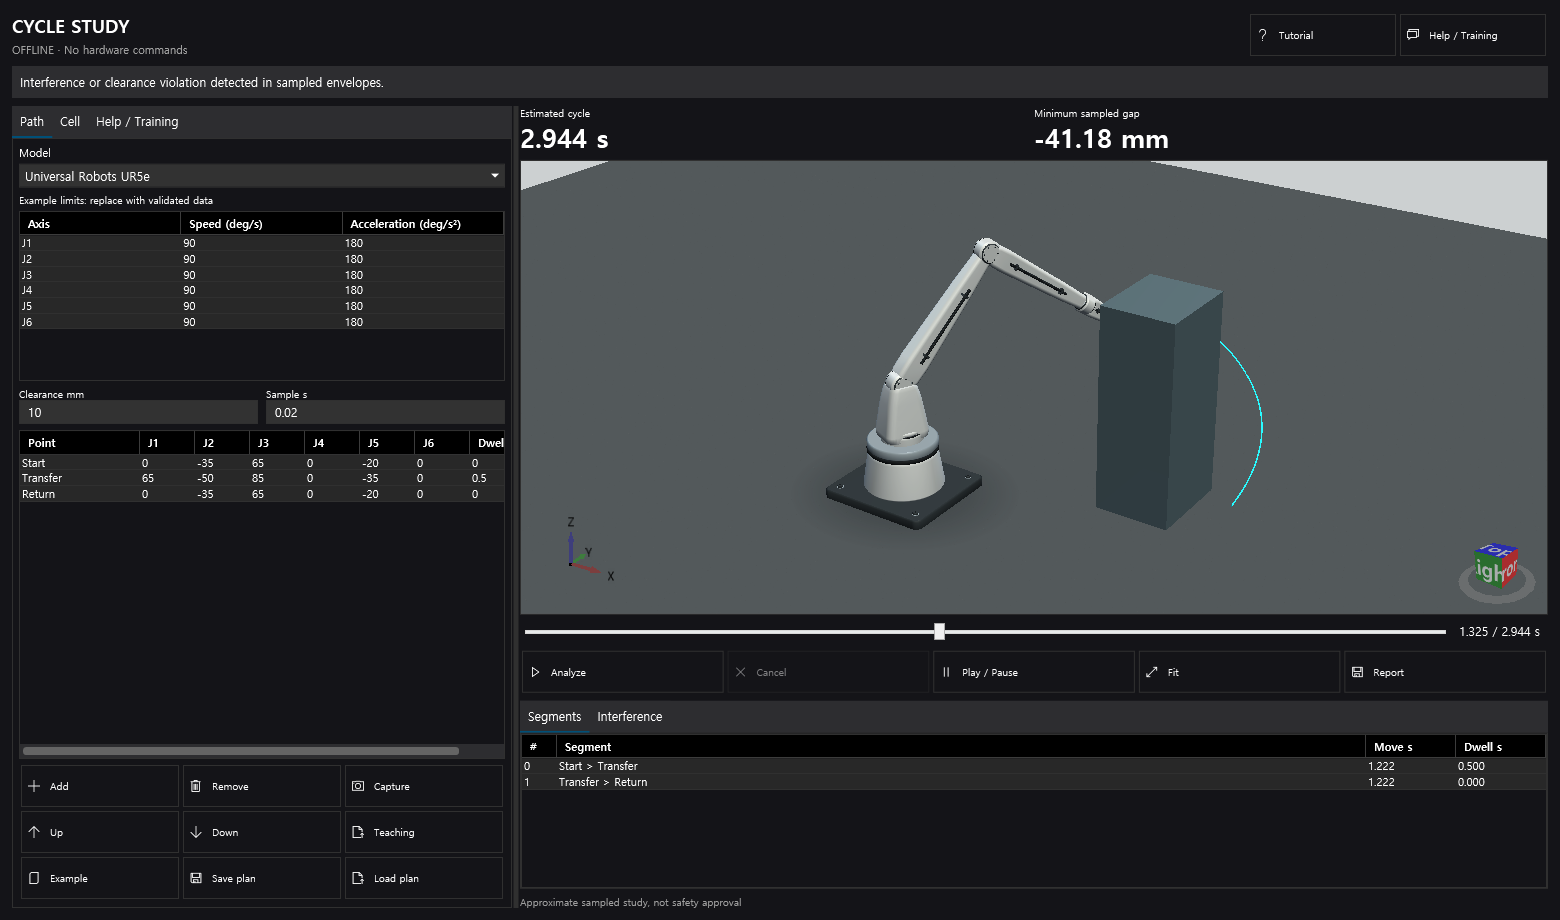This screenshot has height=920, width=1560.
Task: Select the Start point row
Action: point(262,463)
